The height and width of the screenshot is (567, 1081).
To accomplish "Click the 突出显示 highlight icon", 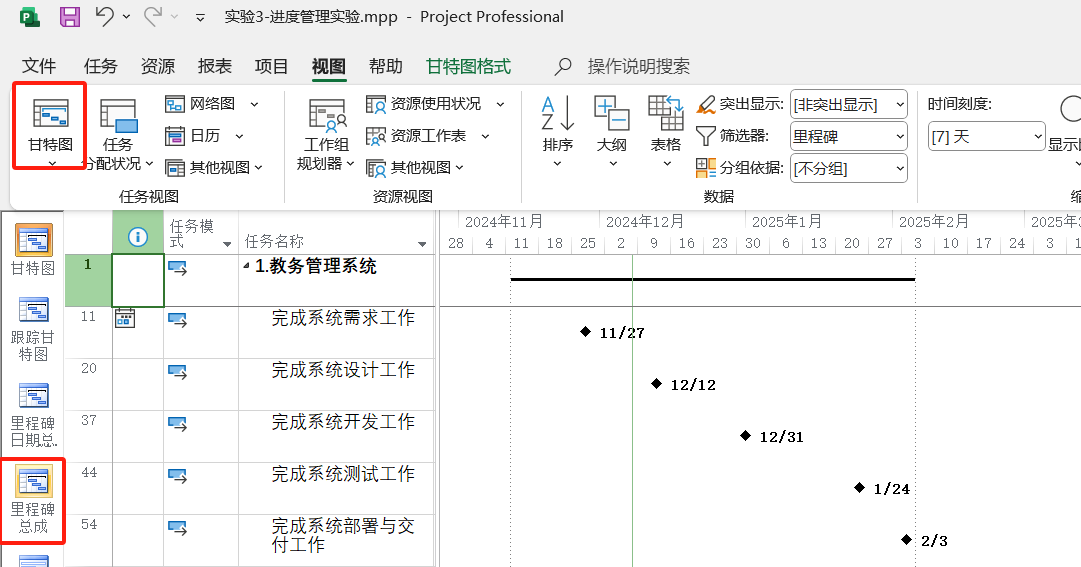I will pos(706,104).
